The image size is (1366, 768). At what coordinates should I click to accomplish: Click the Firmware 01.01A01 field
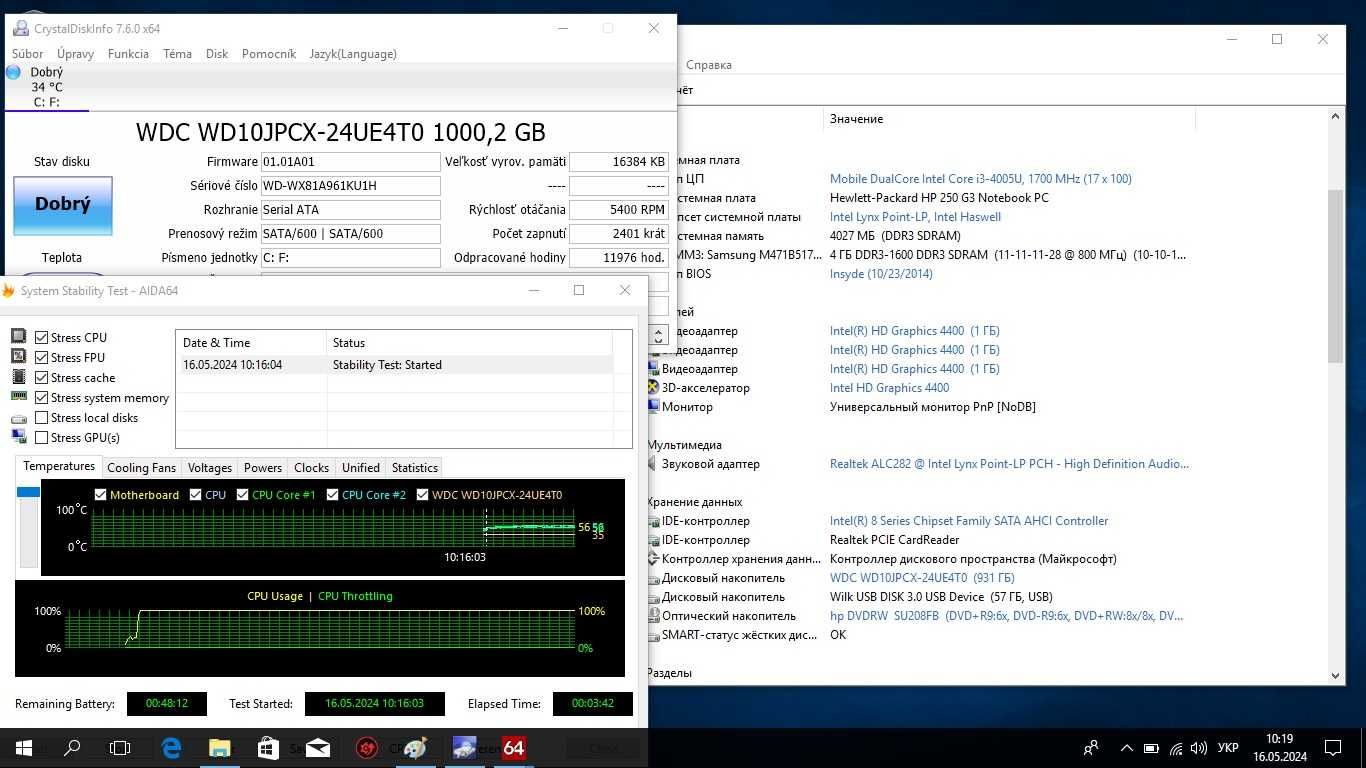(350, 162)
